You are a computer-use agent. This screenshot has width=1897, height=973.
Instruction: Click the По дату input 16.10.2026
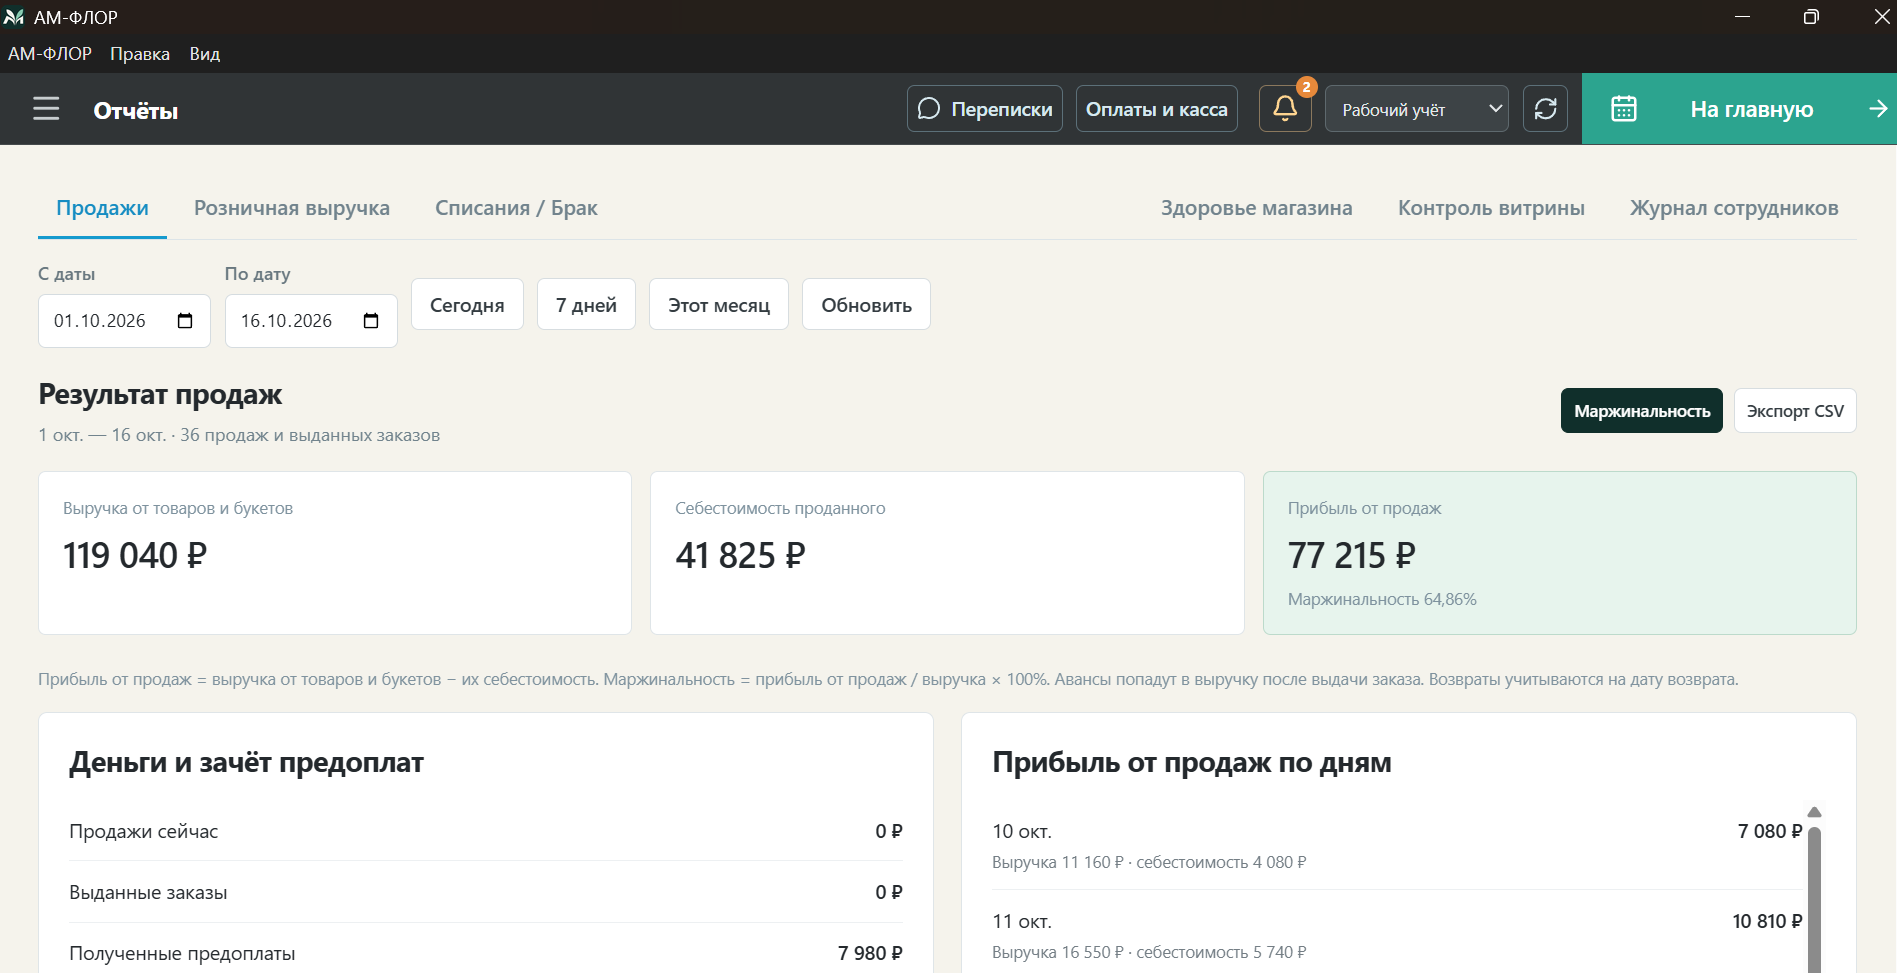click(x=311, y=321)
